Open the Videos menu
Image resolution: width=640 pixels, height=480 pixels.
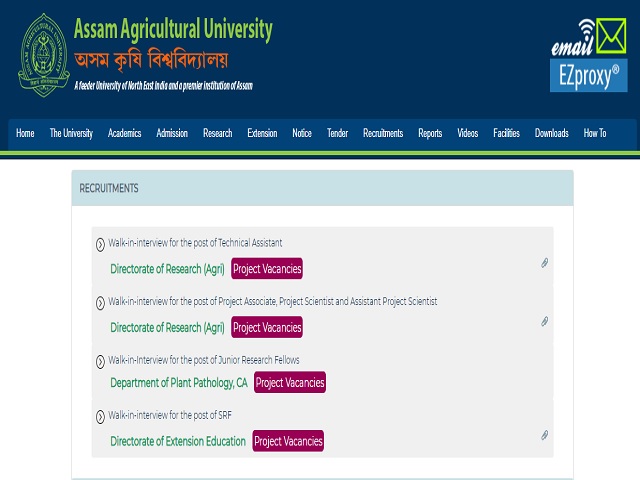tap(468, 133)
